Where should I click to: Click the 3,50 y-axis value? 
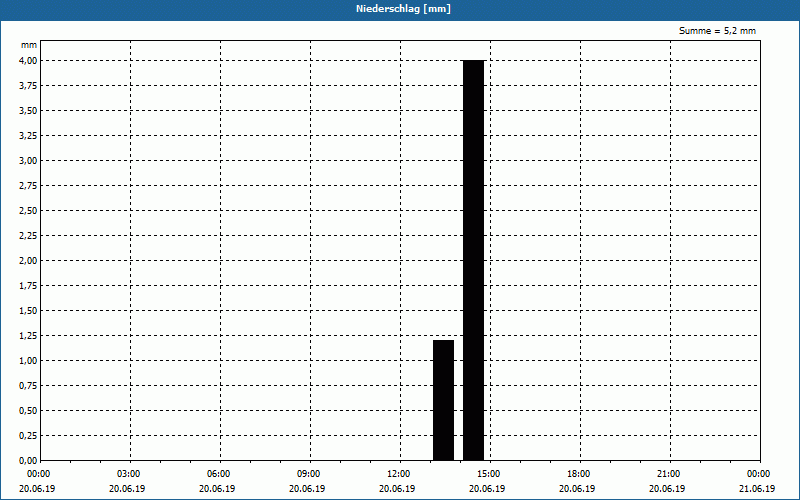coord(28,111)
